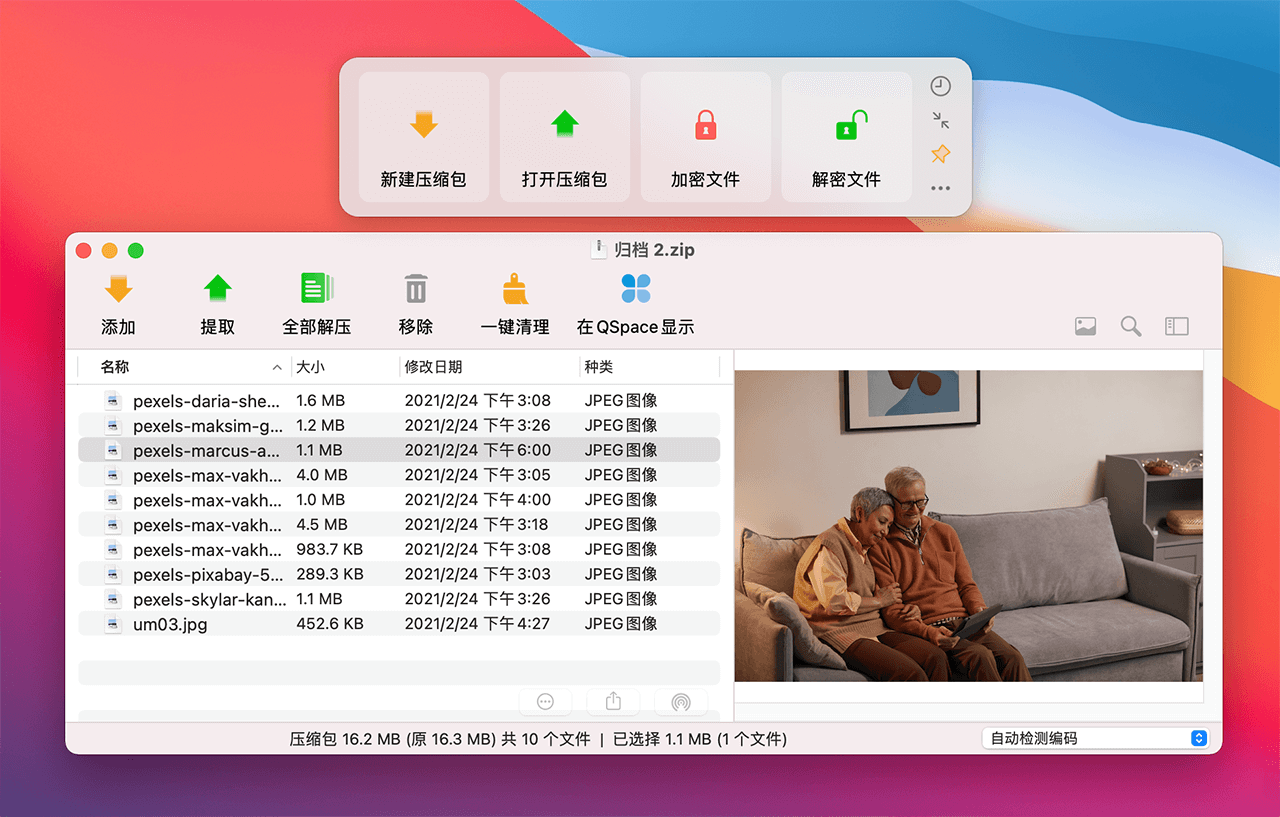Click the 全部解压 toolbar icon

[317, 289]
